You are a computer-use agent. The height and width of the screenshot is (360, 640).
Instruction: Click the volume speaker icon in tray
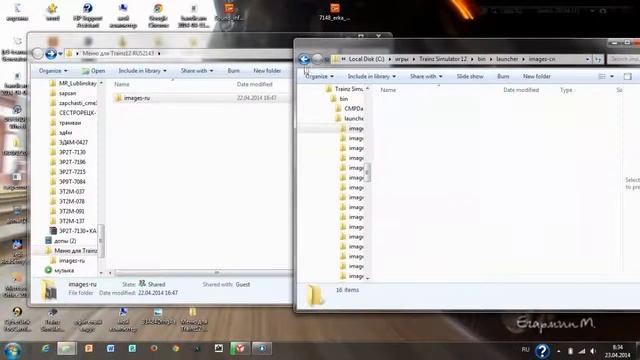[x=593, y=351]
